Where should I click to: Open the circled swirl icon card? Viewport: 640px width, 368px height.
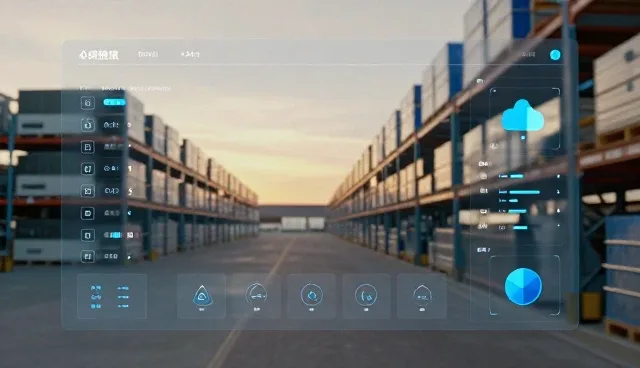[311, 296]
